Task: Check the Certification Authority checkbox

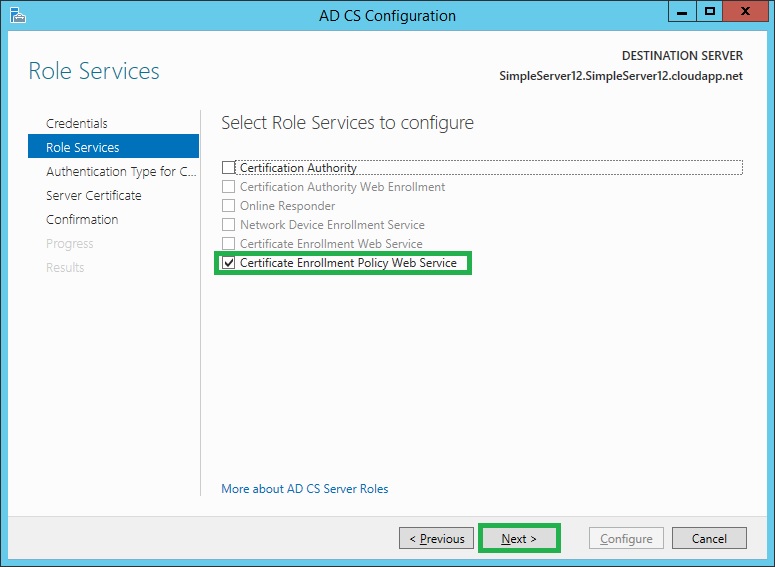Action: click(229, 168)
